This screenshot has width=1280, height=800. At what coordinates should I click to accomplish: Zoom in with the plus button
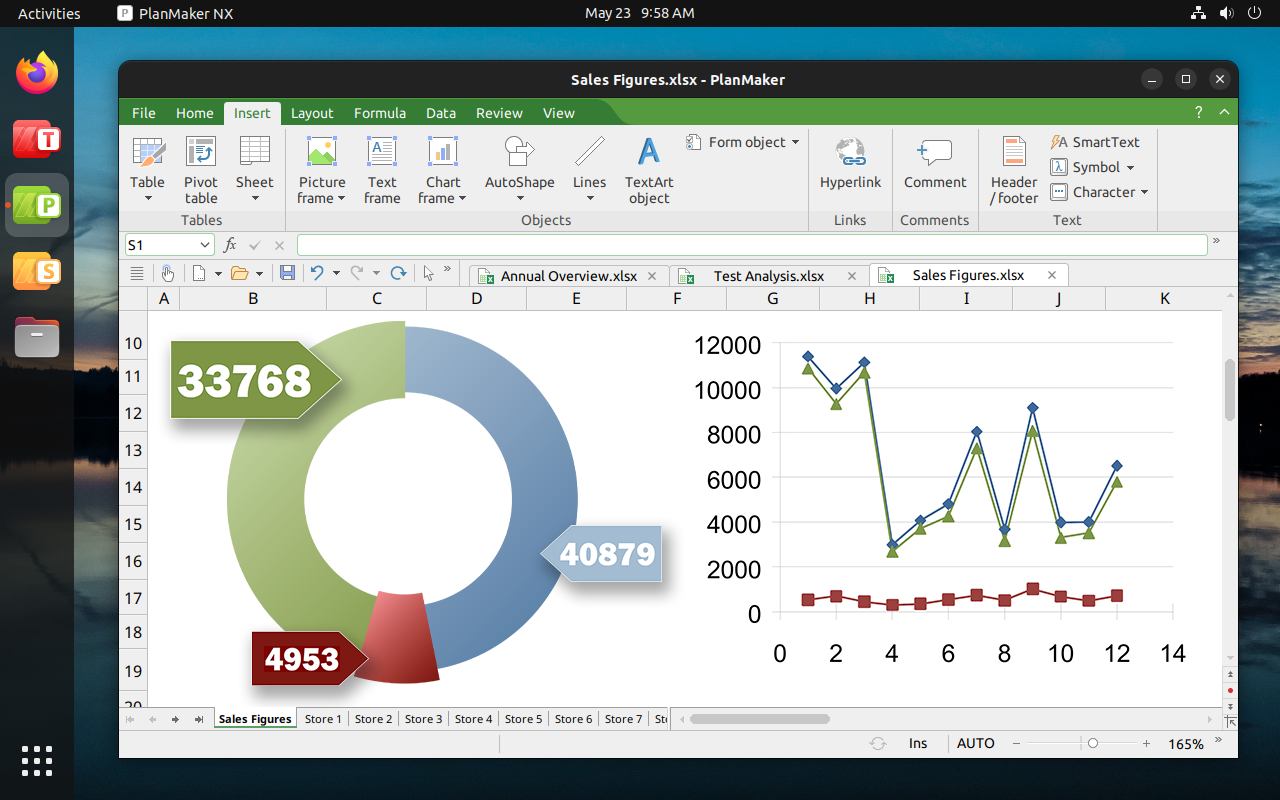point(1147,743)
